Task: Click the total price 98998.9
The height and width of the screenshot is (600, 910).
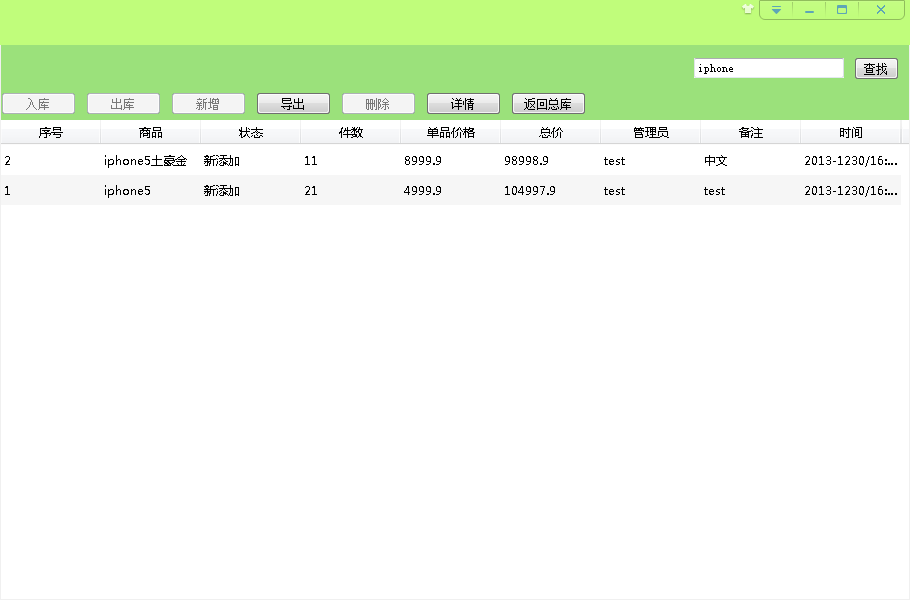Action: 526,161
